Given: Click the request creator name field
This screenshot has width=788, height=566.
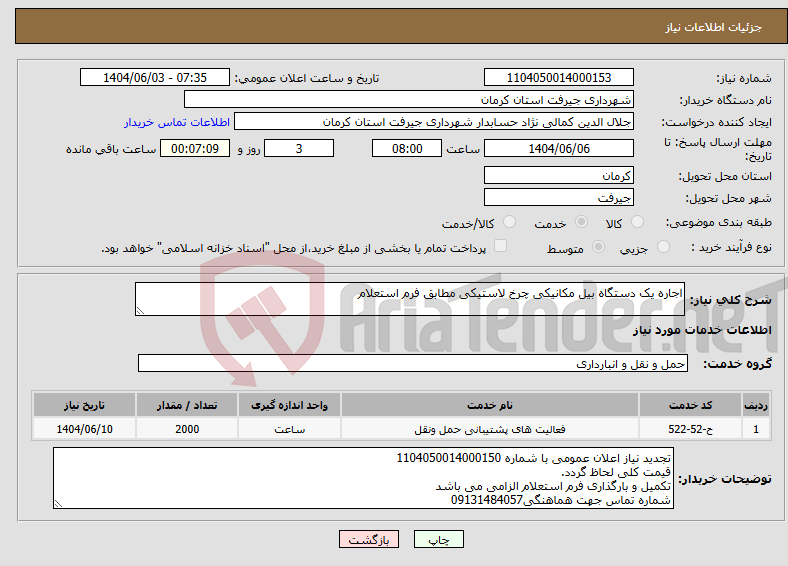Looking at the screenshot, I should coord(434,122).
